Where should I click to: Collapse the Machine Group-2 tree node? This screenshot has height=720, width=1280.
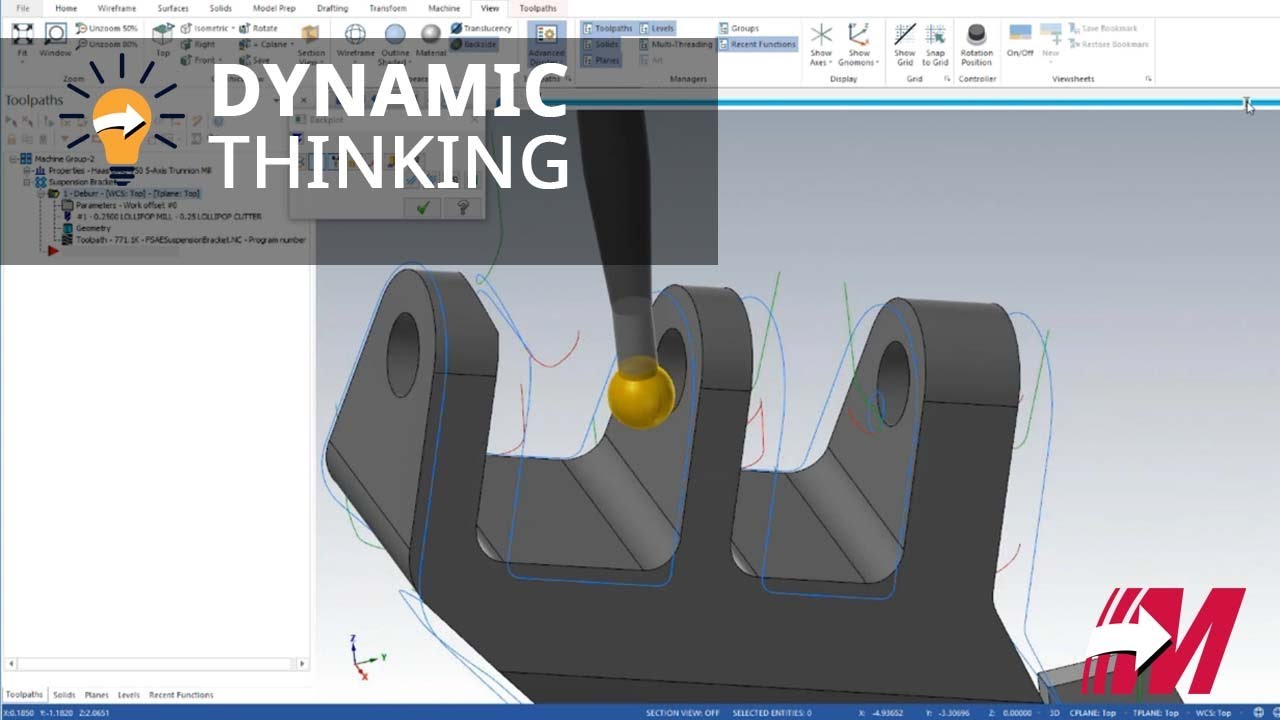pyautogui.click(x=14, y=159)
